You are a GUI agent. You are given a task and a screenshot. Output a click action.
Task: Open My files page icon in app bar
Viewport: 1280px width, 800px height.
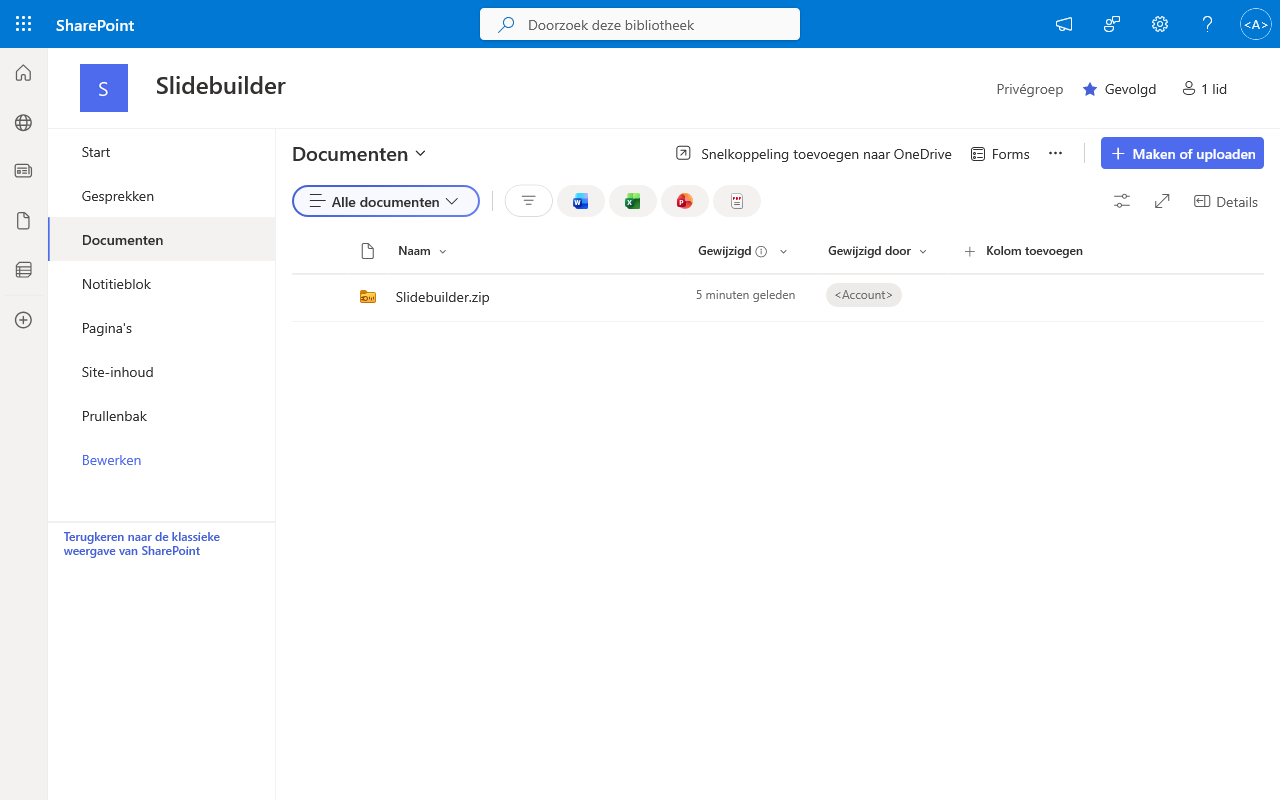[23, 221]
